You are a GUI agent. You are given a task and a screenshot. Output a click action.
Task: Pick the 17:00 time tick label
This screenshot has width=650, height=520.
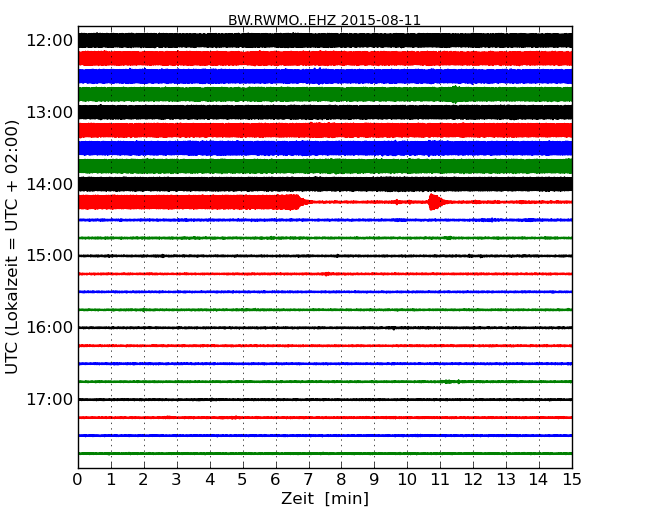(50, 399)
